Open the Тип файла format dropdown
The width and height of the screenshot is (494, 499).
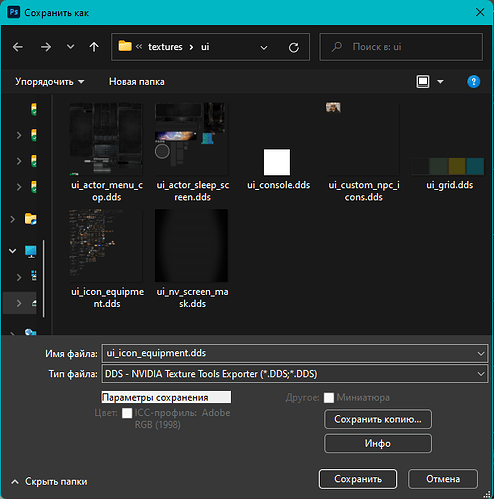point(295,374)
